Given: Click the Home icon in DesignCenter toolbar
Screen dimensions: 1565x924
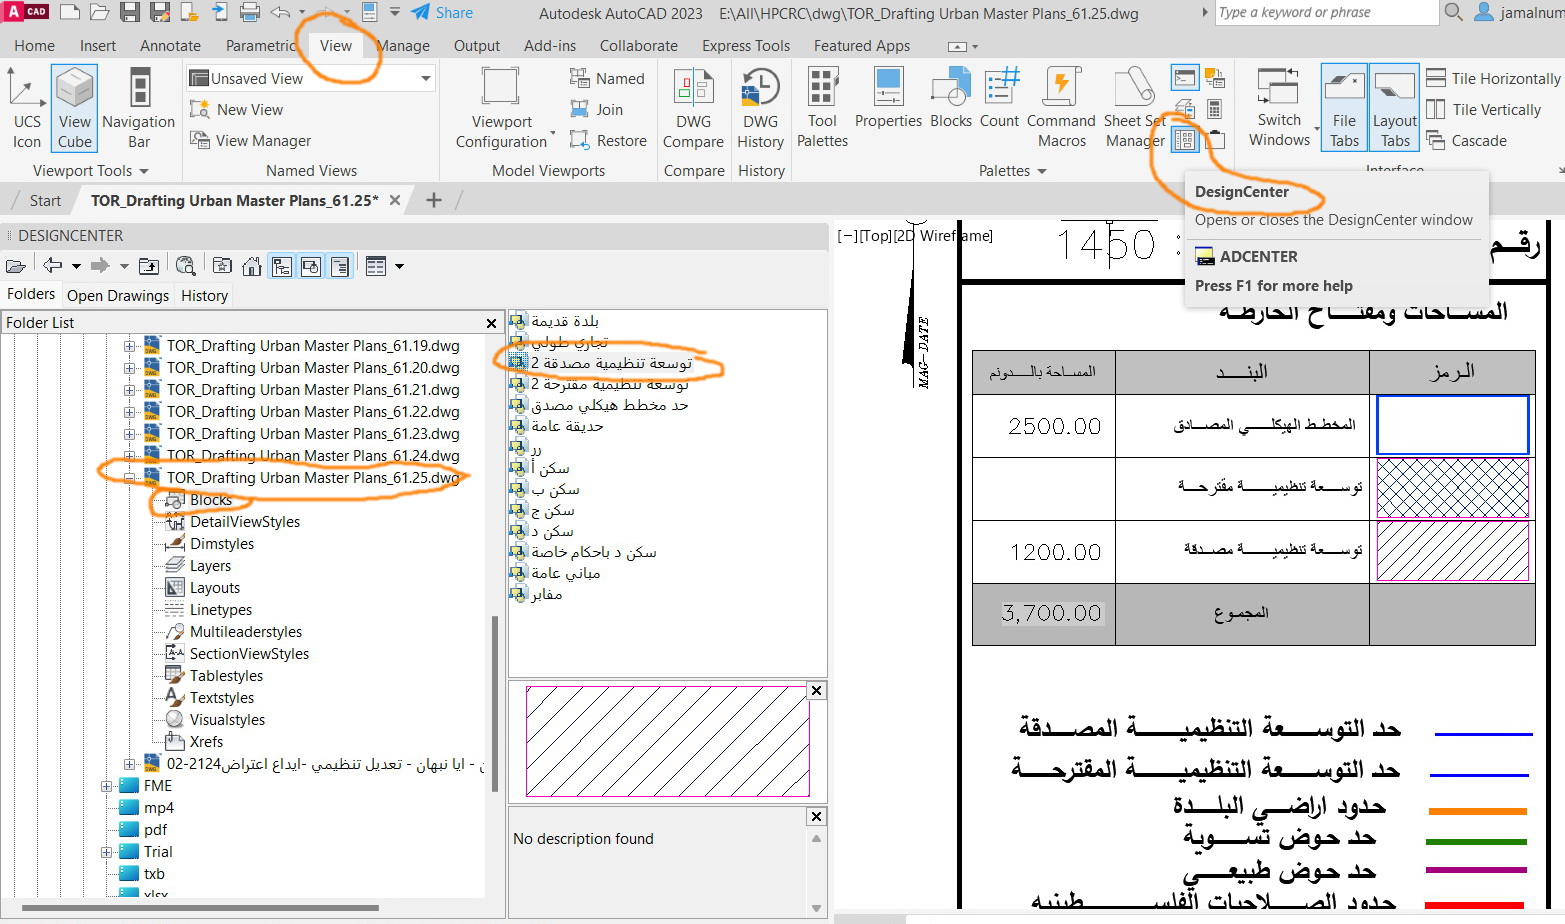Looking at the screenshot, I should (251, 266).
